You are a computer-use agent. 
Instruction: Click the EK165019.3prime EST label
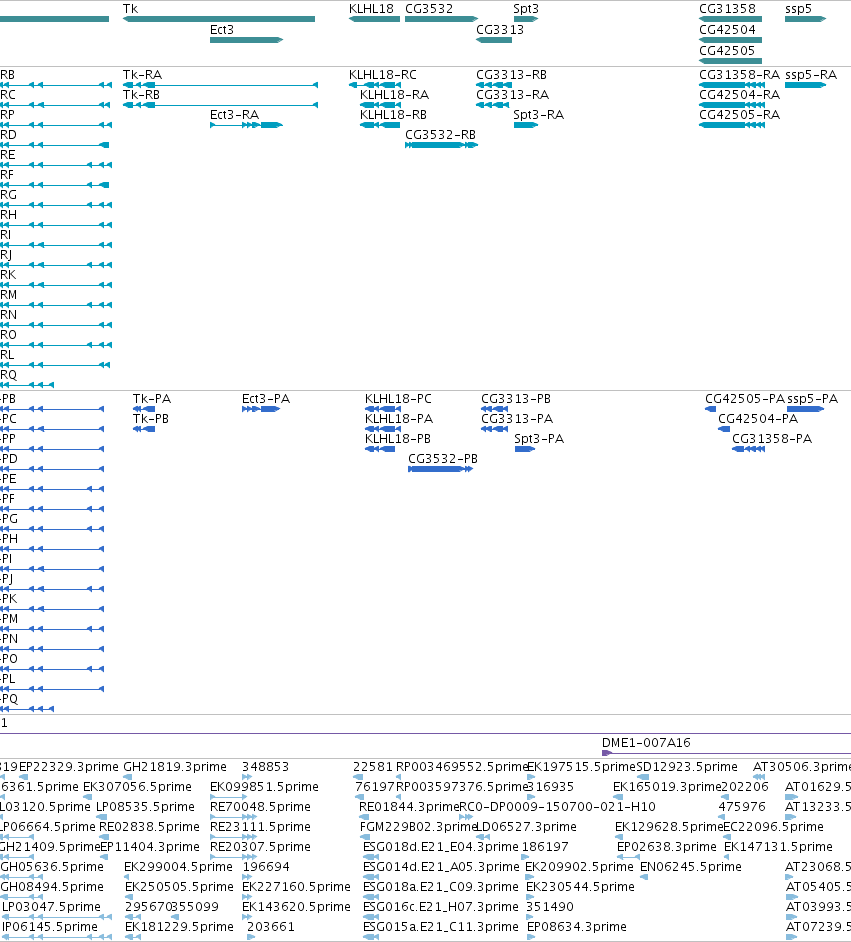667,787
